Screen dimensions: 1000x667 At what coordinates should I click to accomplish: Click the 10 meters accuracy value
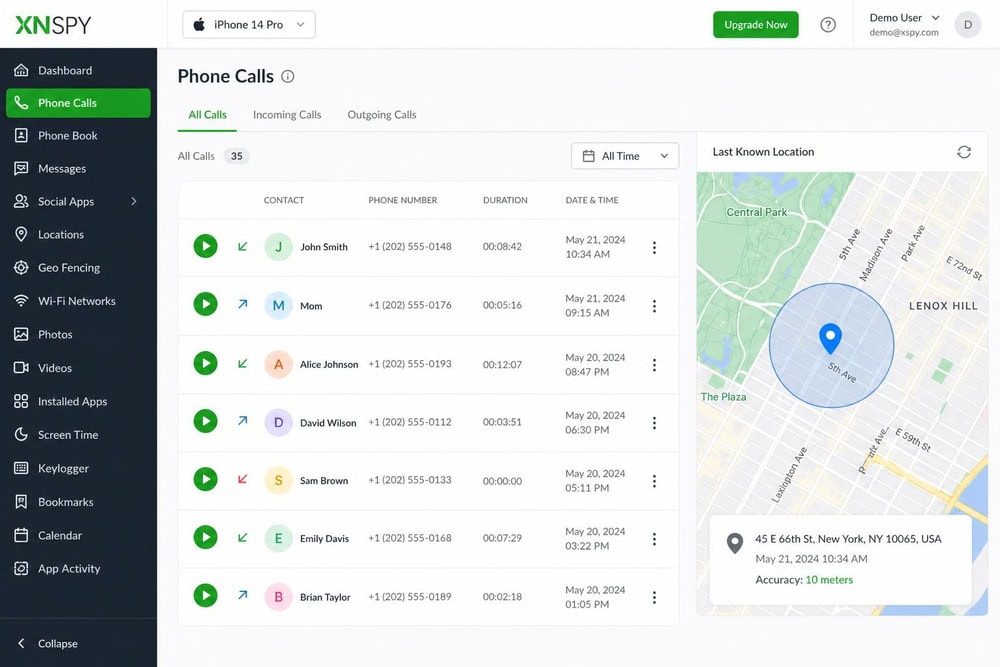[x=829, y=580]
